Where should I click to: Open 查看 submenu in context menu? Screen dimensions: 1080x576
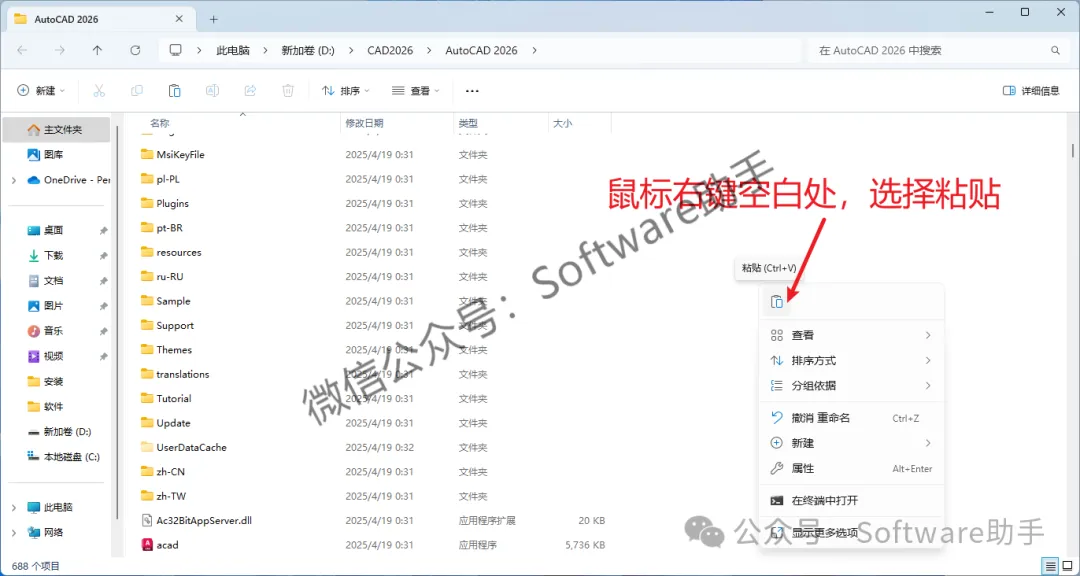[x=851, y=336]
